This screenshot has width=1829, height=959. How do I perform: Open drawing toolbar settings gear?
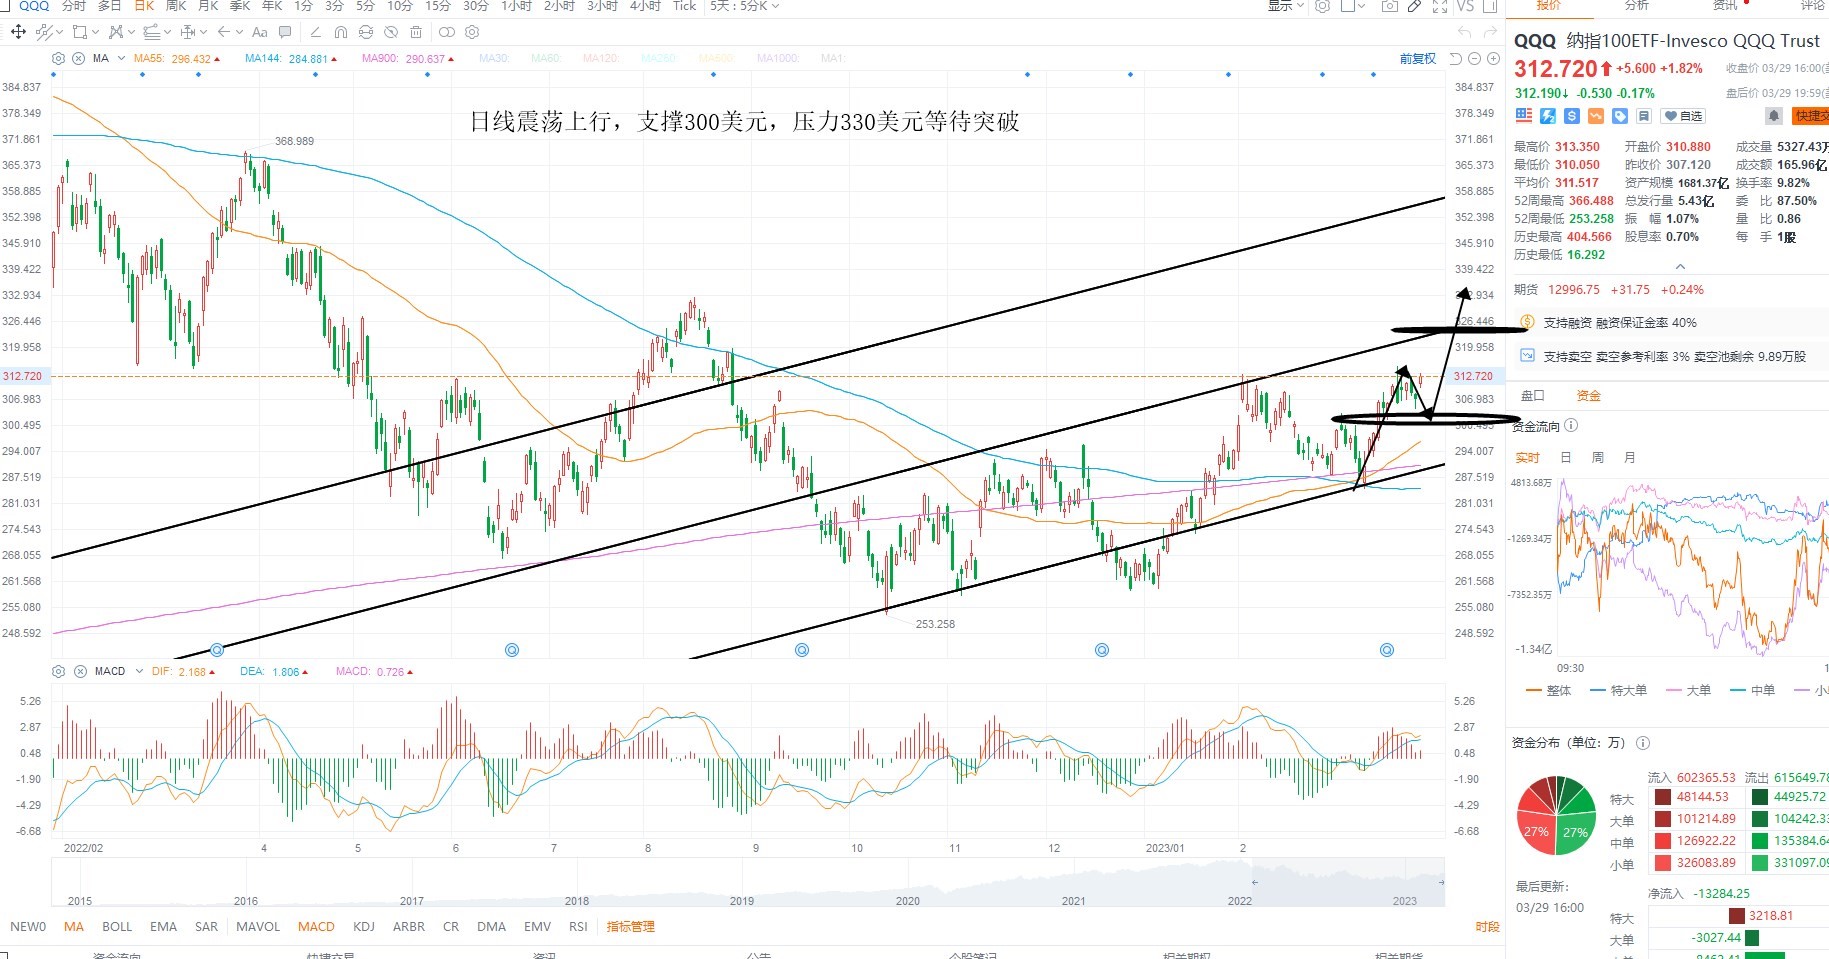[x=472, y=32]
